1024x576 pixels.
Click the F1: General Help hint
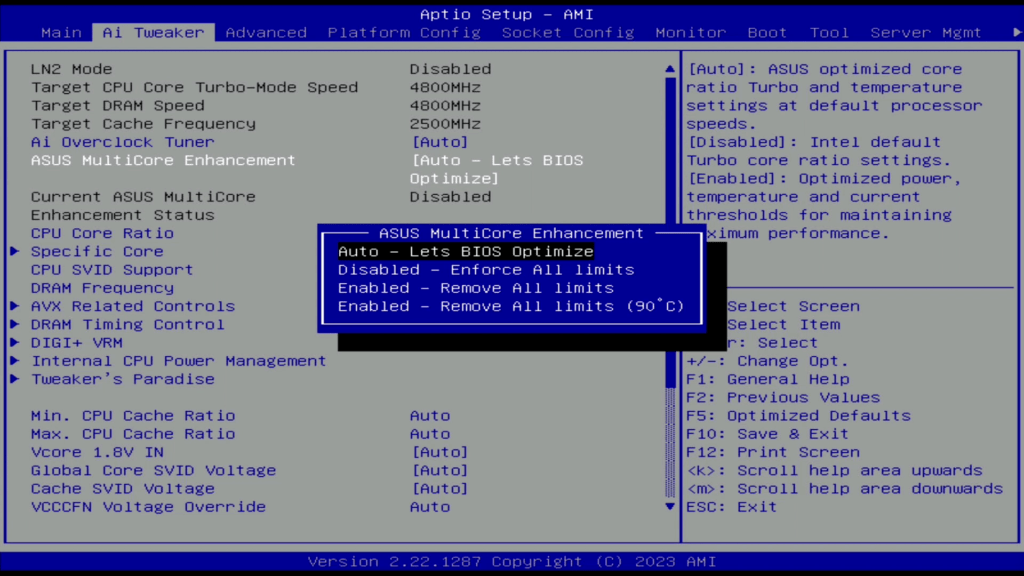[x=767, y=379]
